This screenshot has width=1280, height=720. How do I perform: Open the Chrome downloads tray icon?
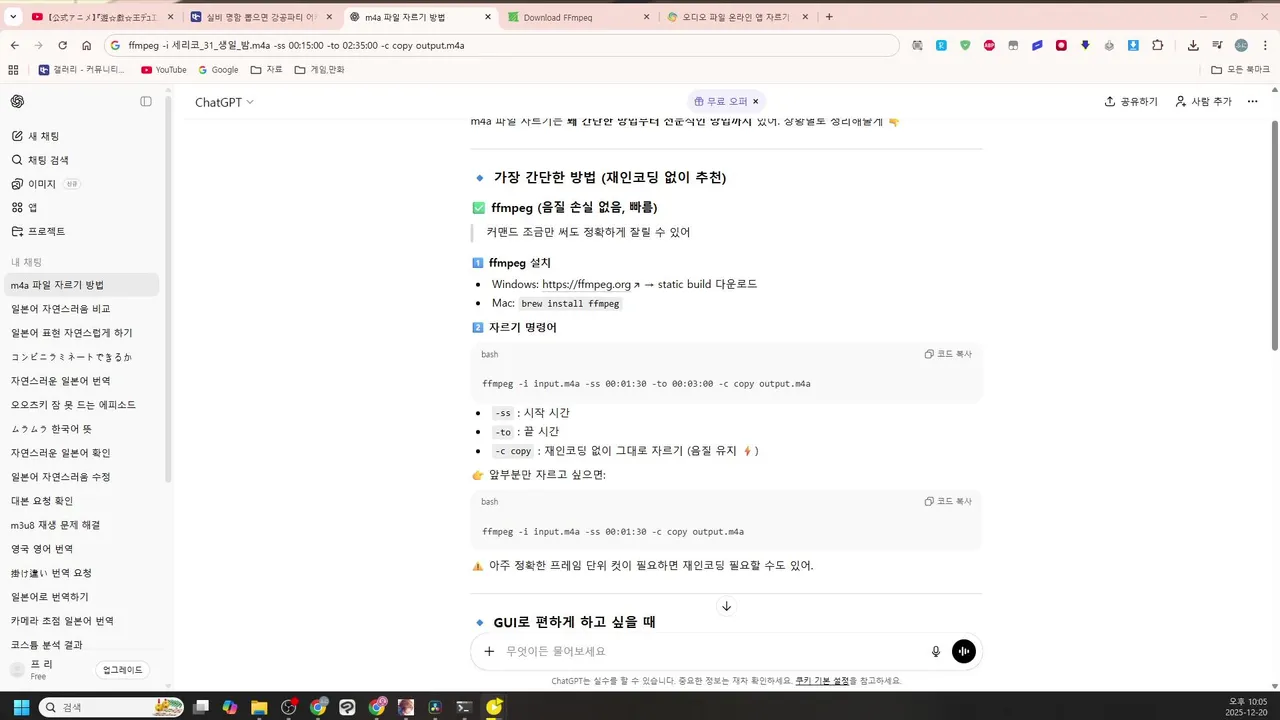1193,45
